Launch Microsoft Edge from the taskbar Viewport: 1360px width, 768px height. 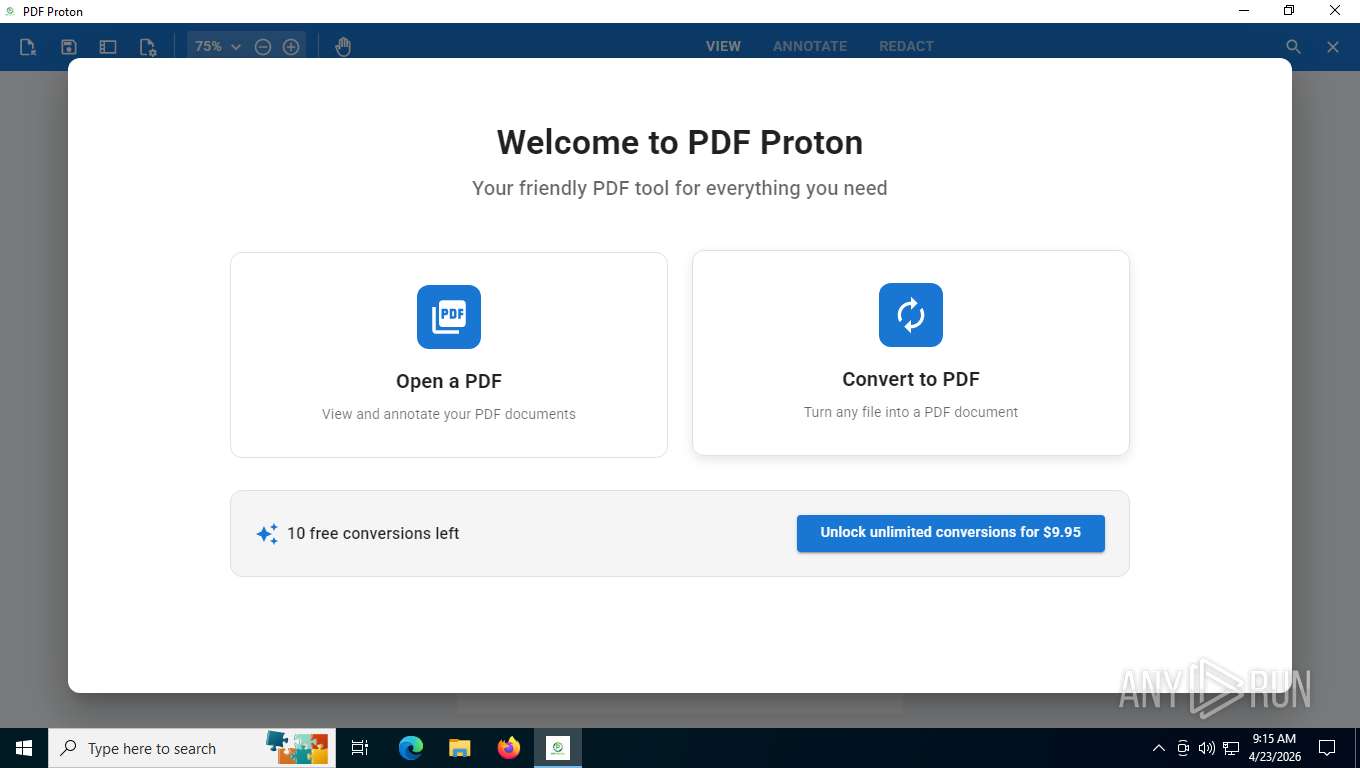411,748
